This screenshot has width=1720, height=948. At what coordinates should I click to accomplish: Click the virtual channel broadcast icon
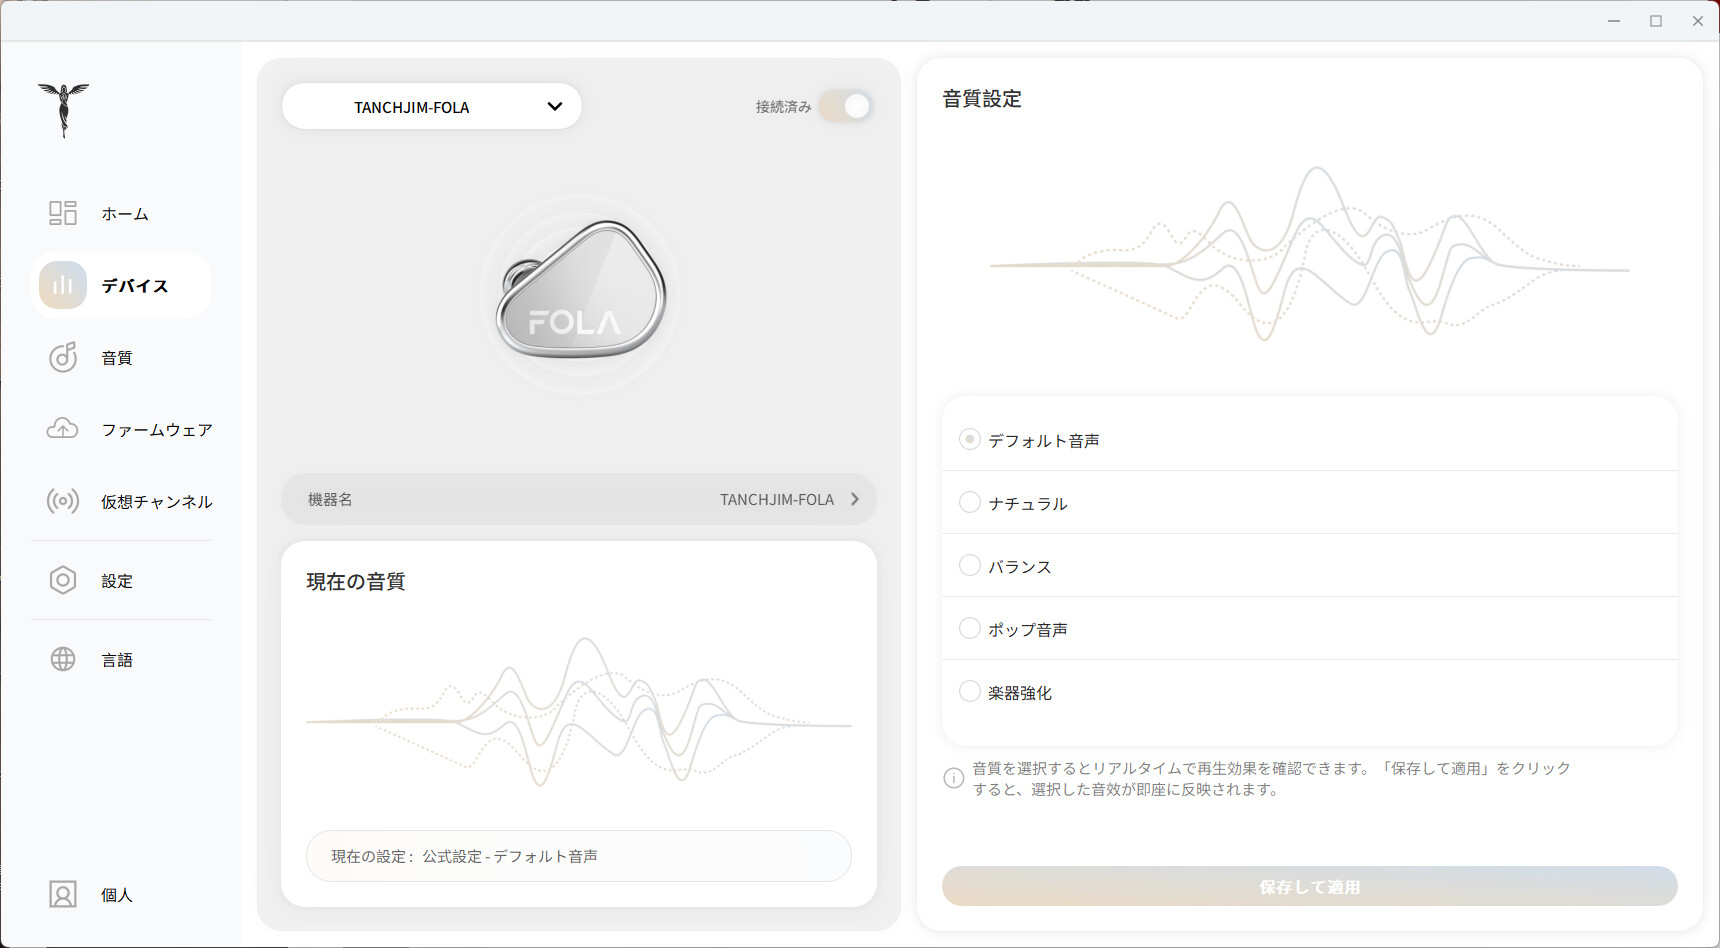coord(63,501)
